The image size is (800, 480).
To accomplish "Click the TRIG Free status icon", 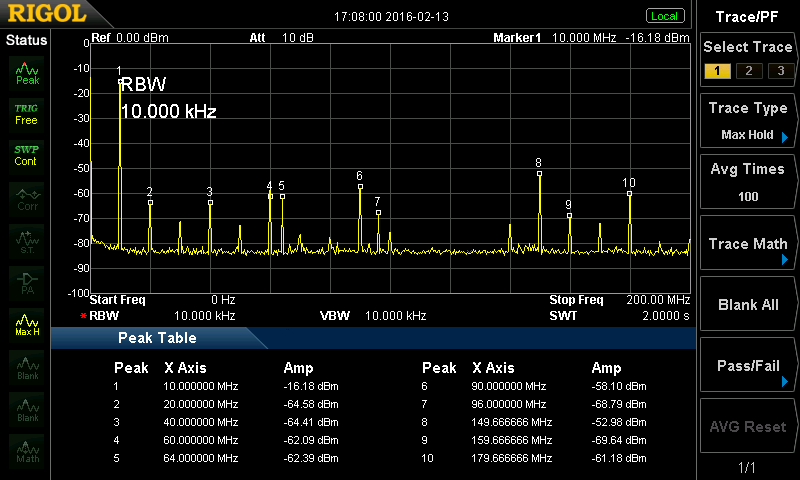I will [27, 113].
